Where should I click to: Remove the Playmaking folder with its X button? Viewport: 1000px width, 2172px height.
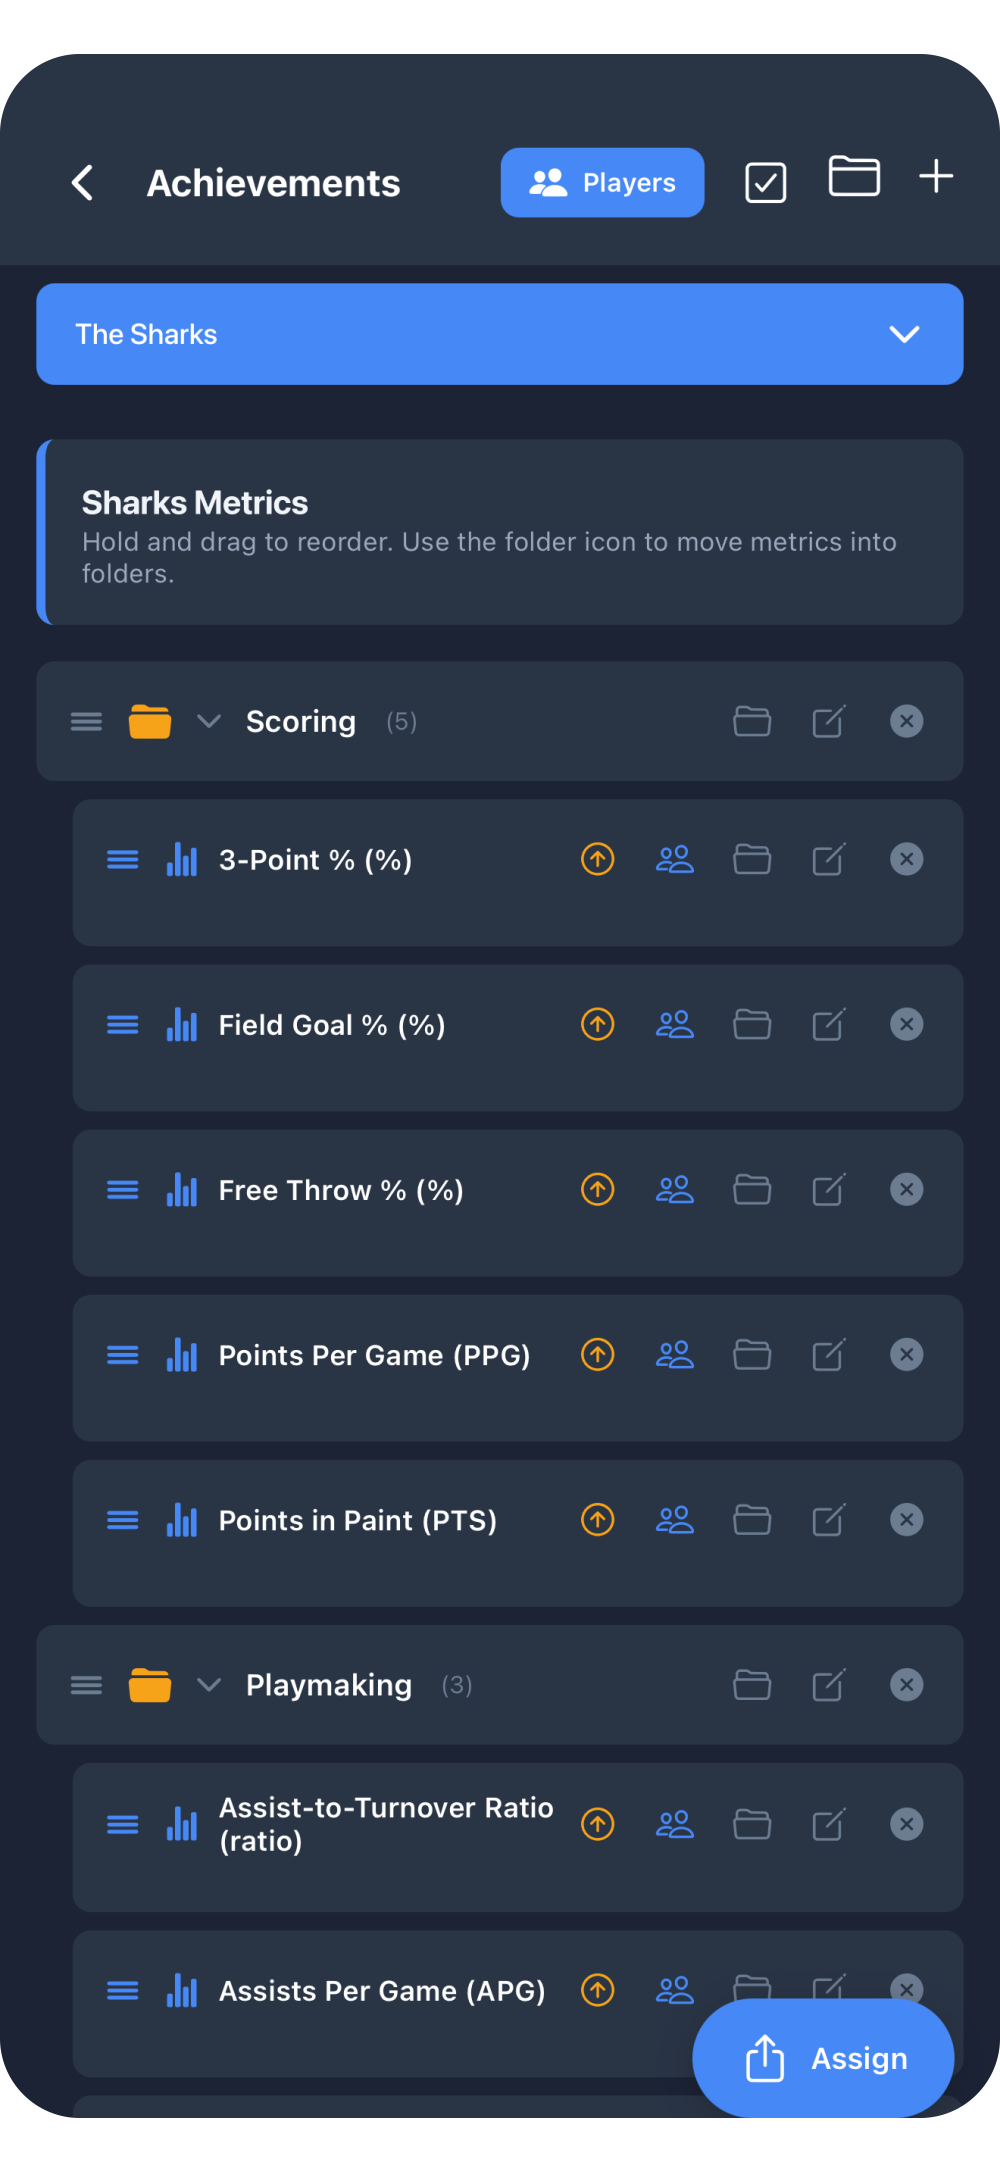click(x=906, y=1684)
